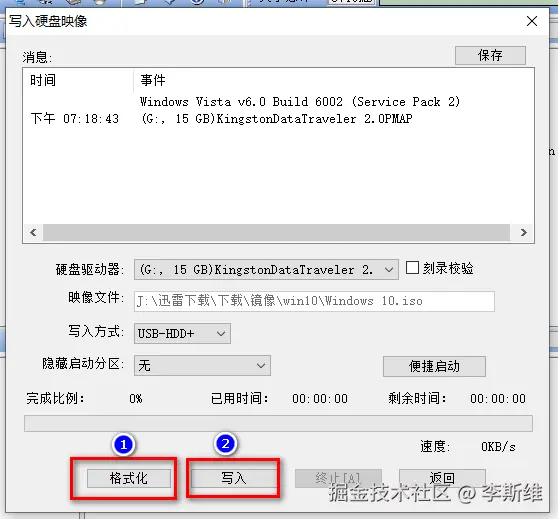This screenshot has width=558, height=519.
Task: Click the 映像文件 path field
Action: pyautogui.click(x=314, y=301)
